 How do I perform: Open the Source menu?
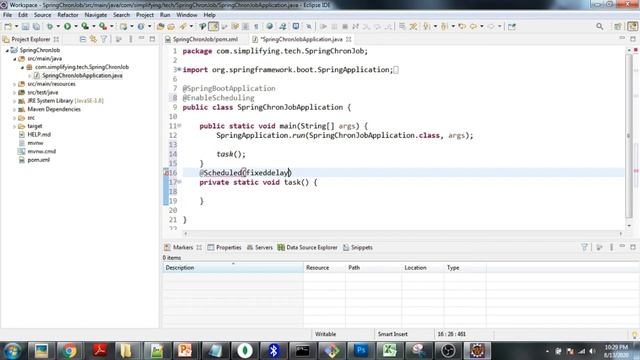pyautogui.click(x=42, y=15)
